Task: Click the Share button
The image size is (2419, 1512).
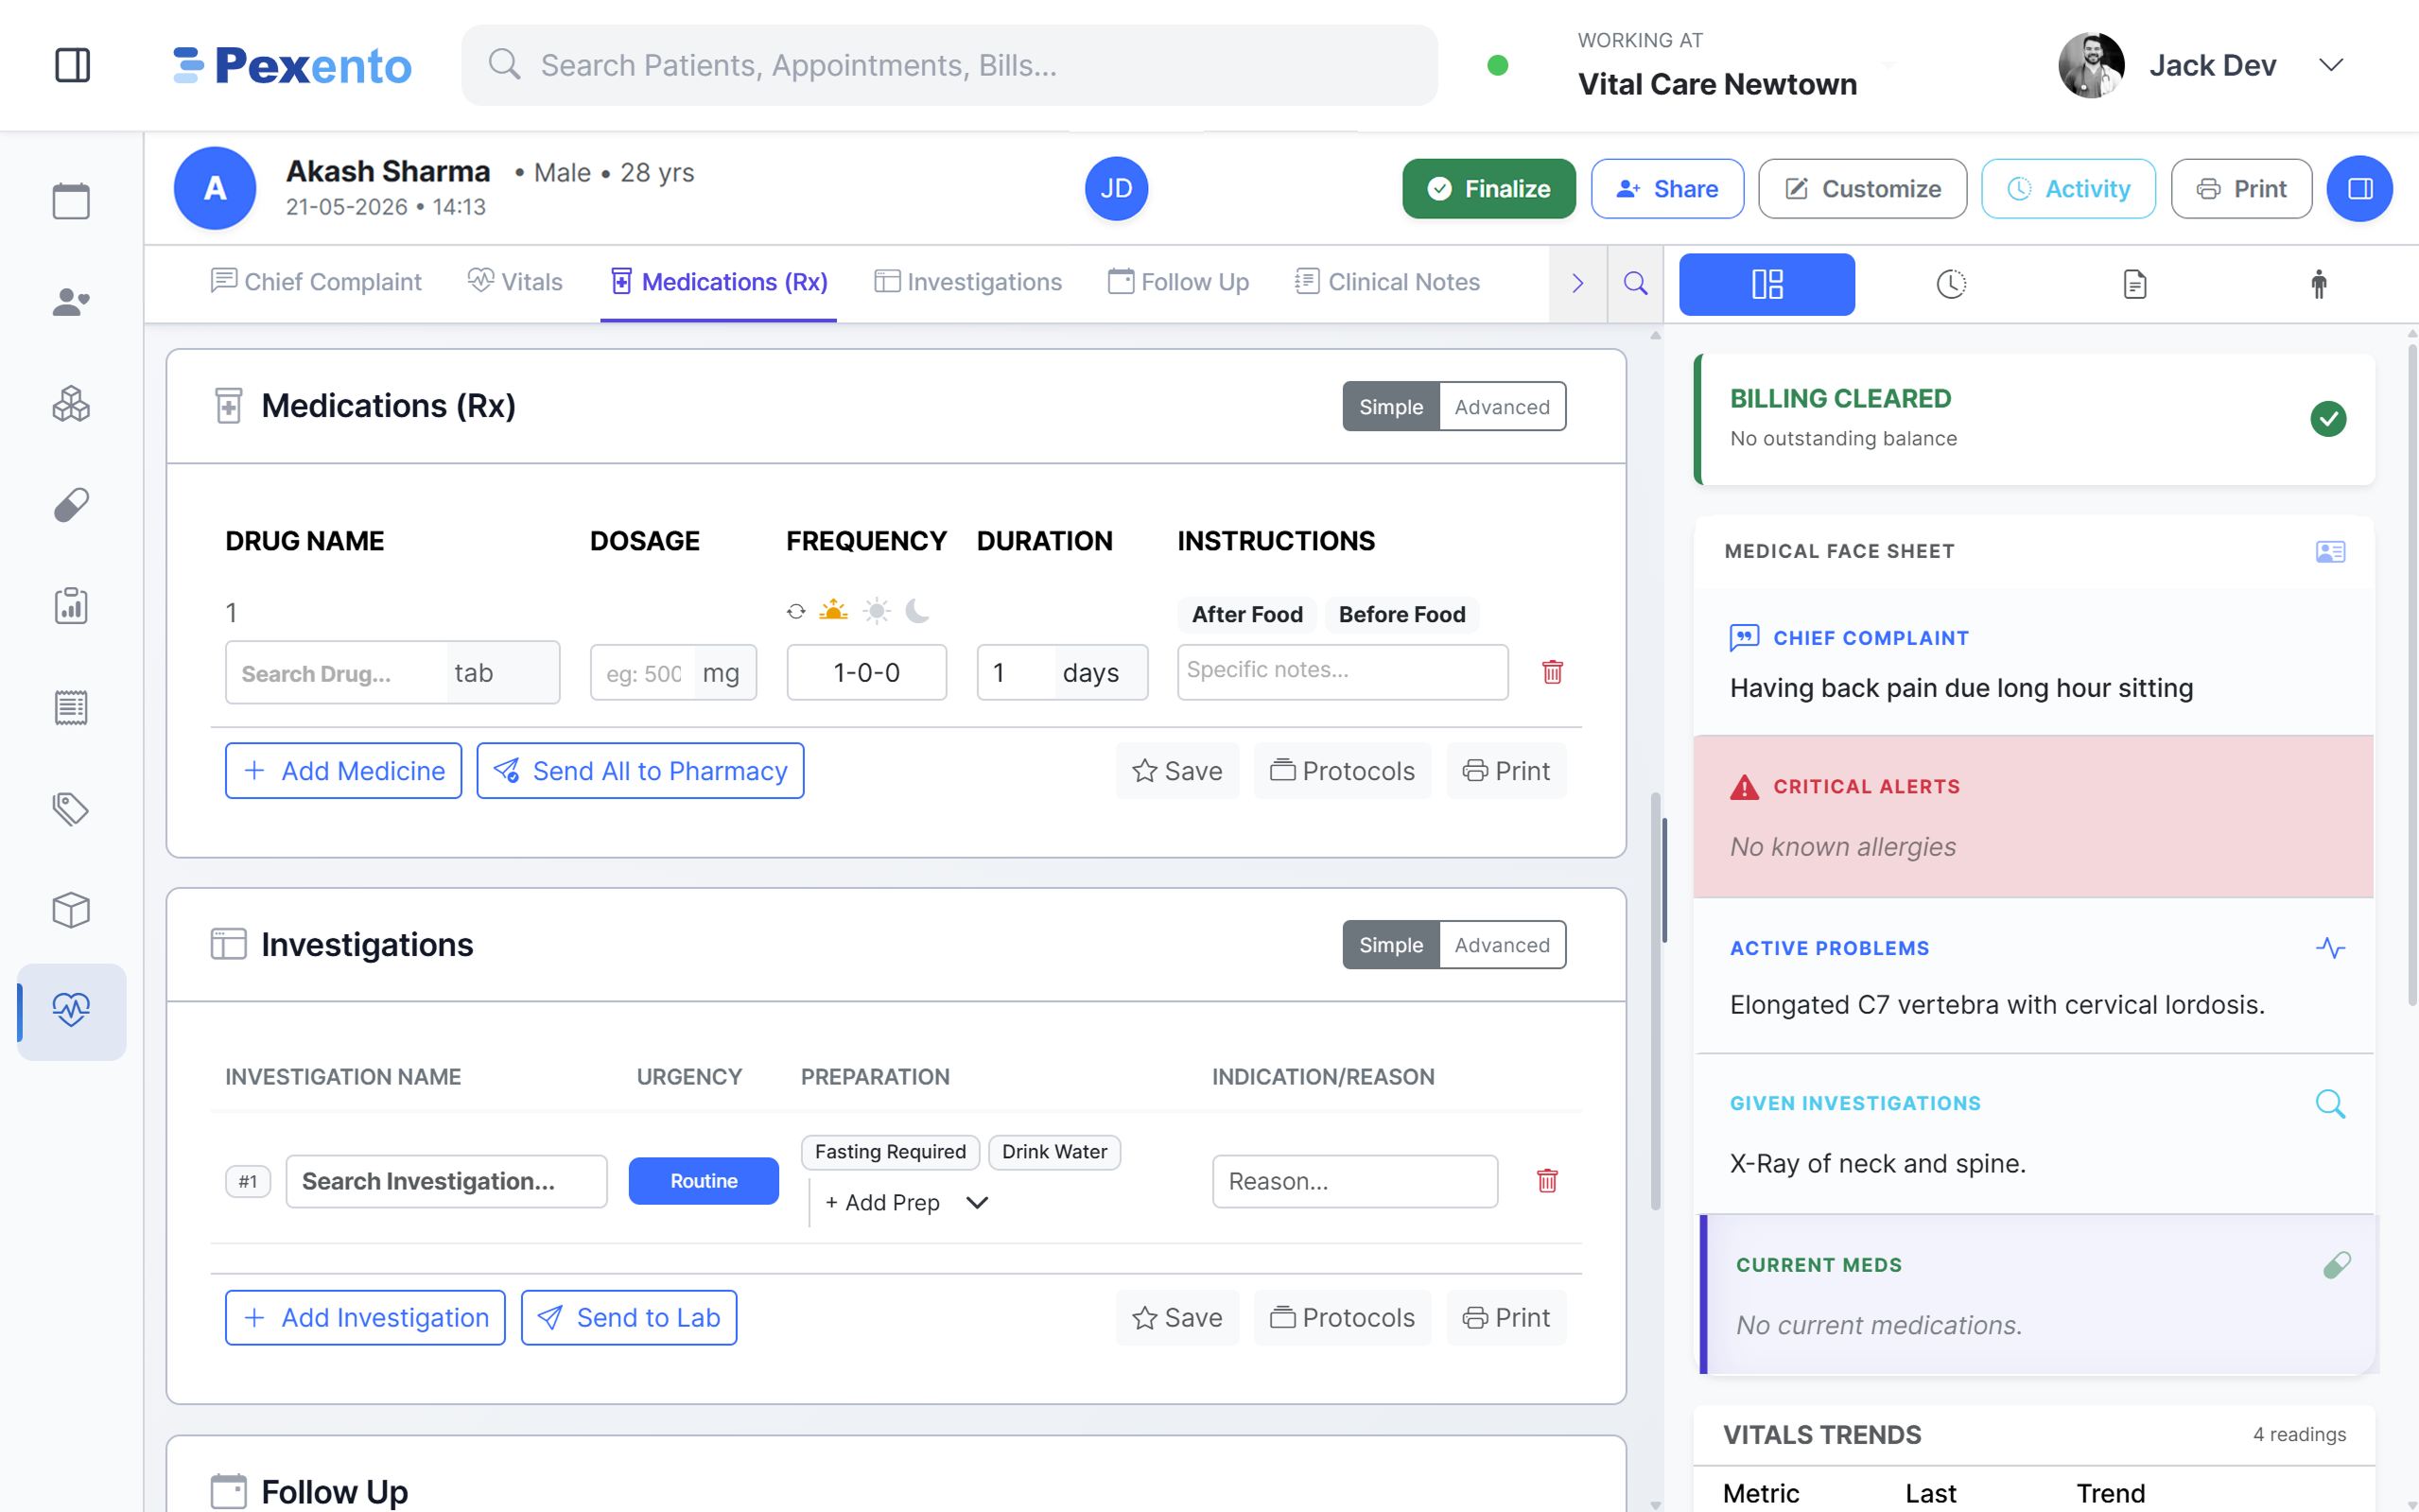Action: point(1667,188)
